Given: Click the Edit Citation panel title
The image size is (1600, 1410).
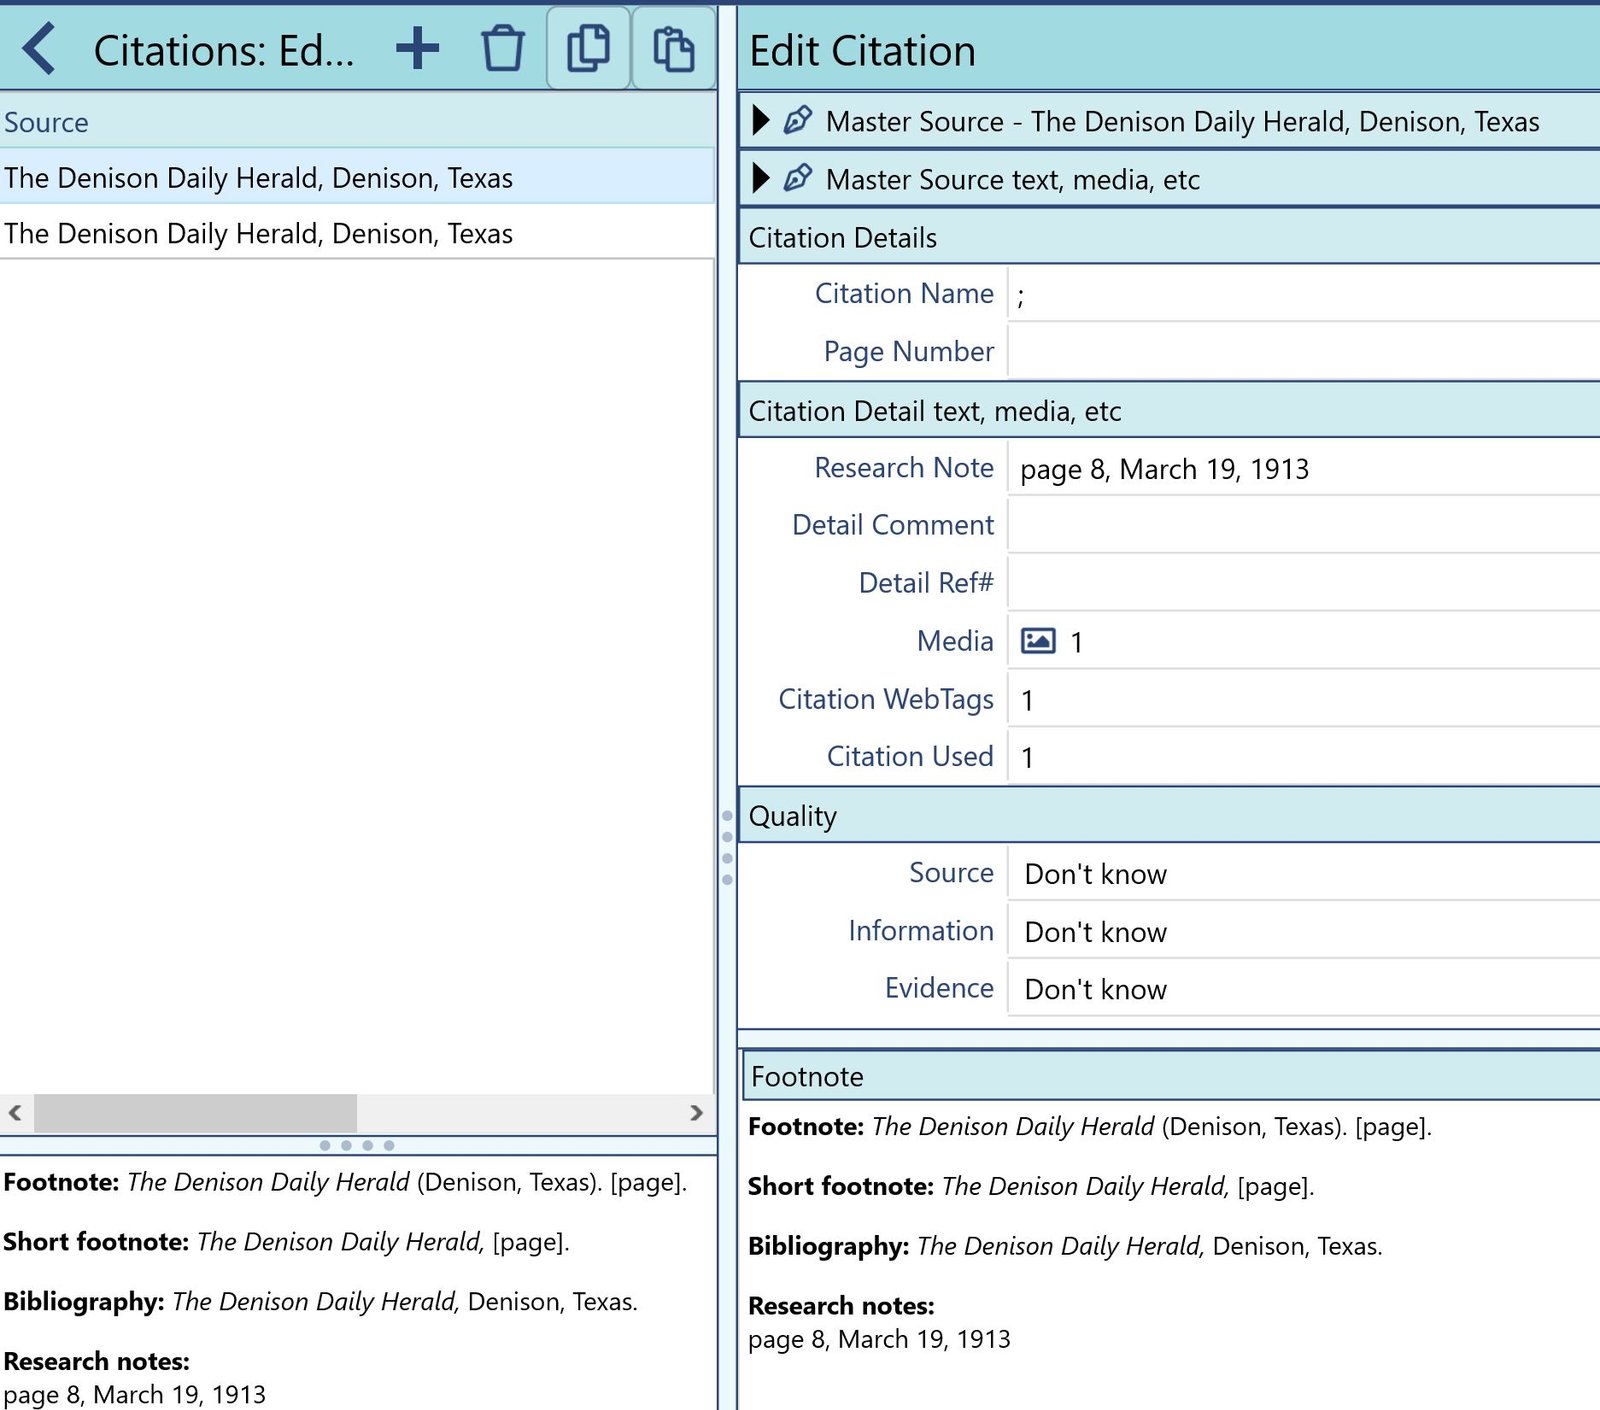Looking at the screenshot, I should (x=862, y=50).
